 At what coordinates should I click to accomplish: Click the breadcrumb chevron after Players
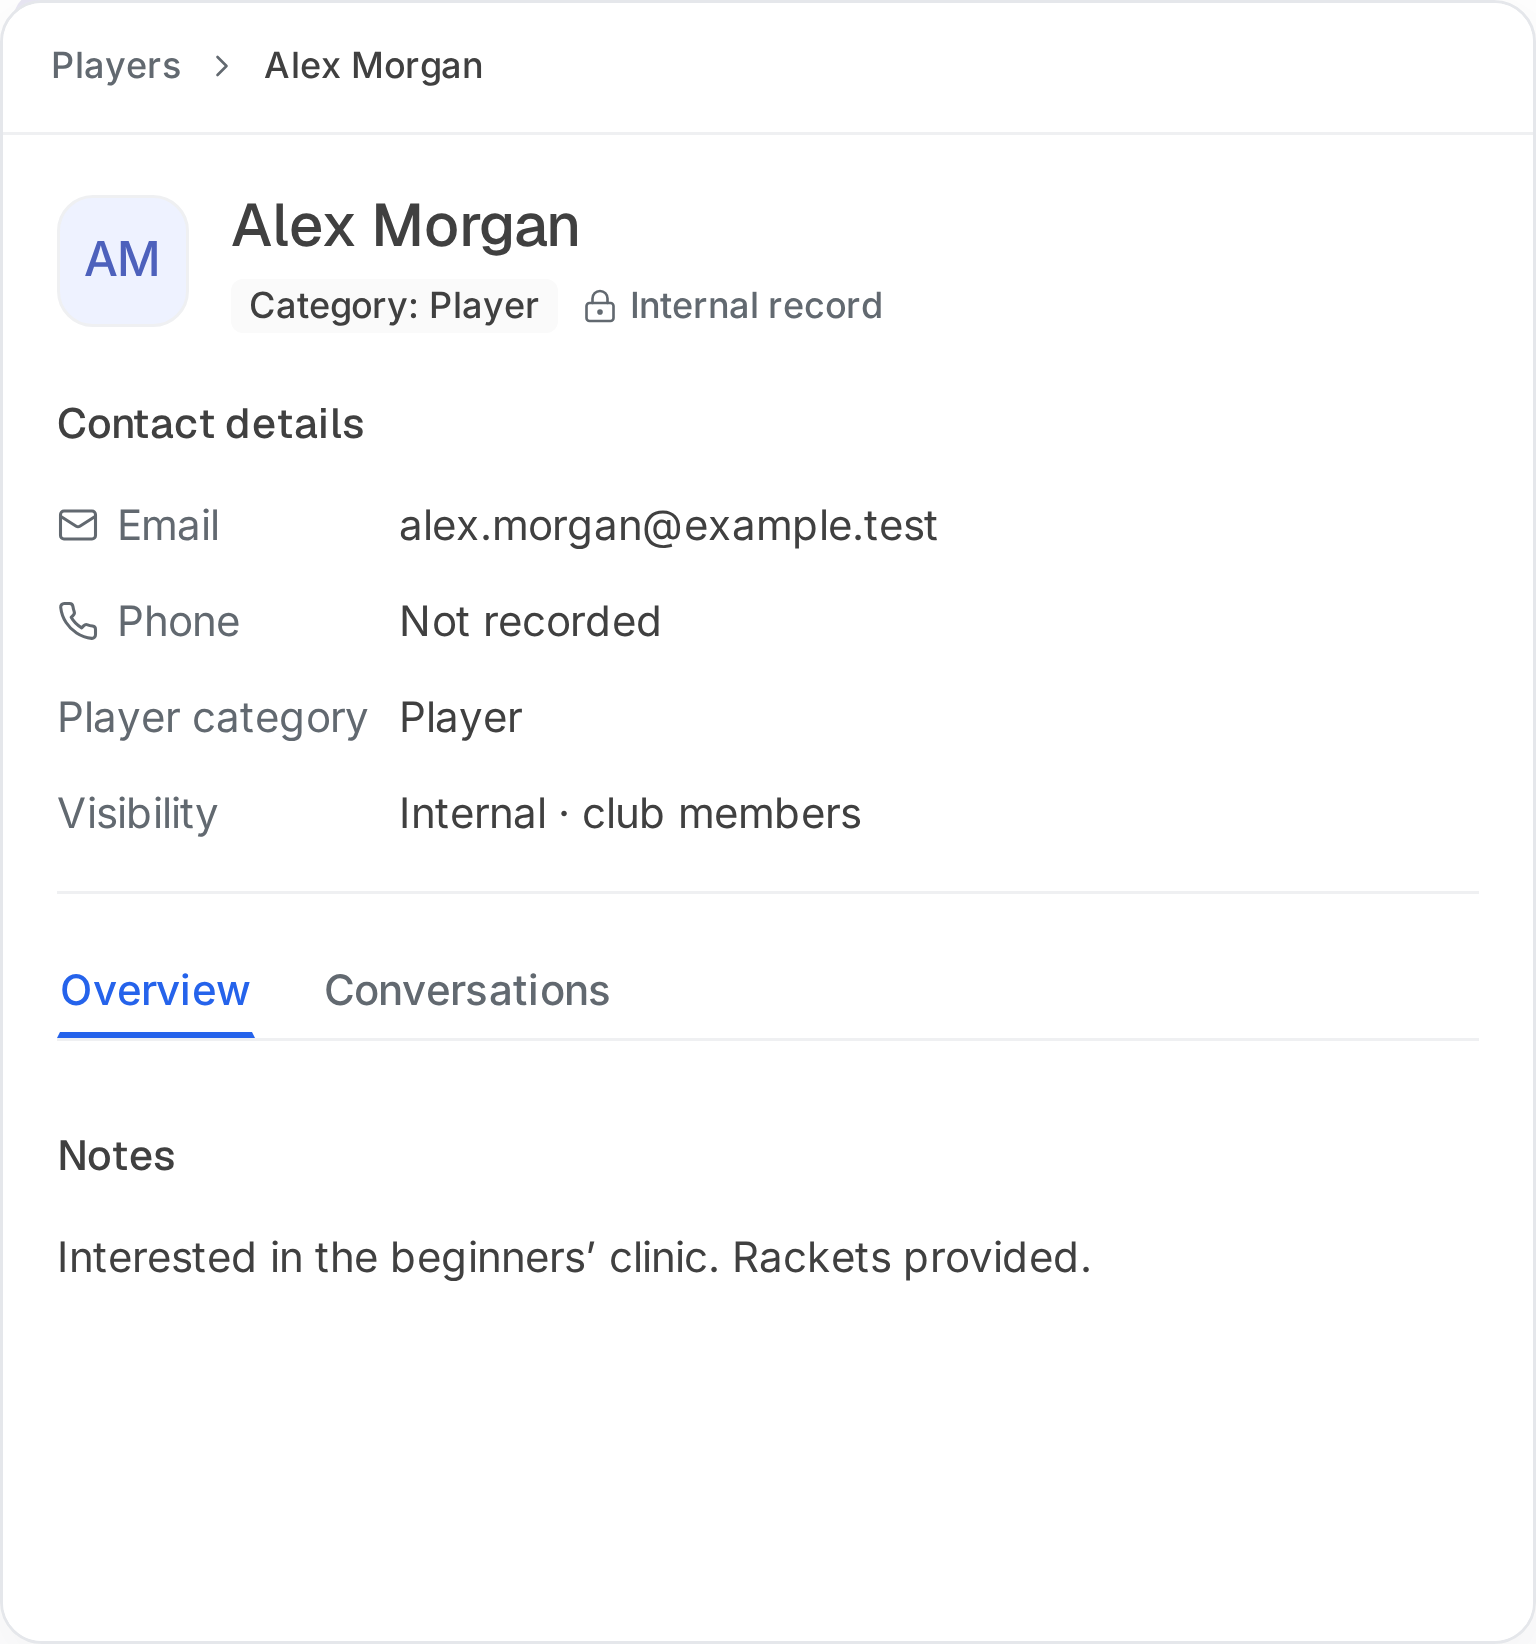[x=222, y=66]
